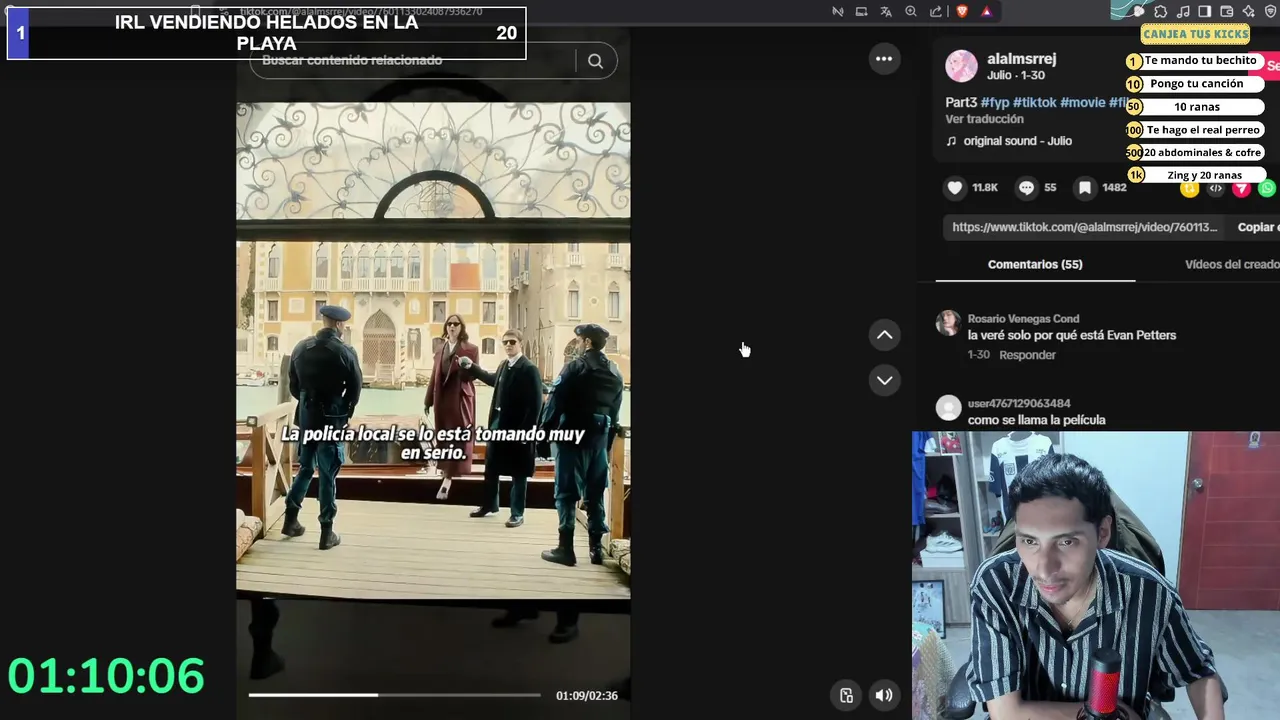Switch to Vídeos del creador tab
The height and width of the screenshot is (720, 1280).
coord(1232,264)
